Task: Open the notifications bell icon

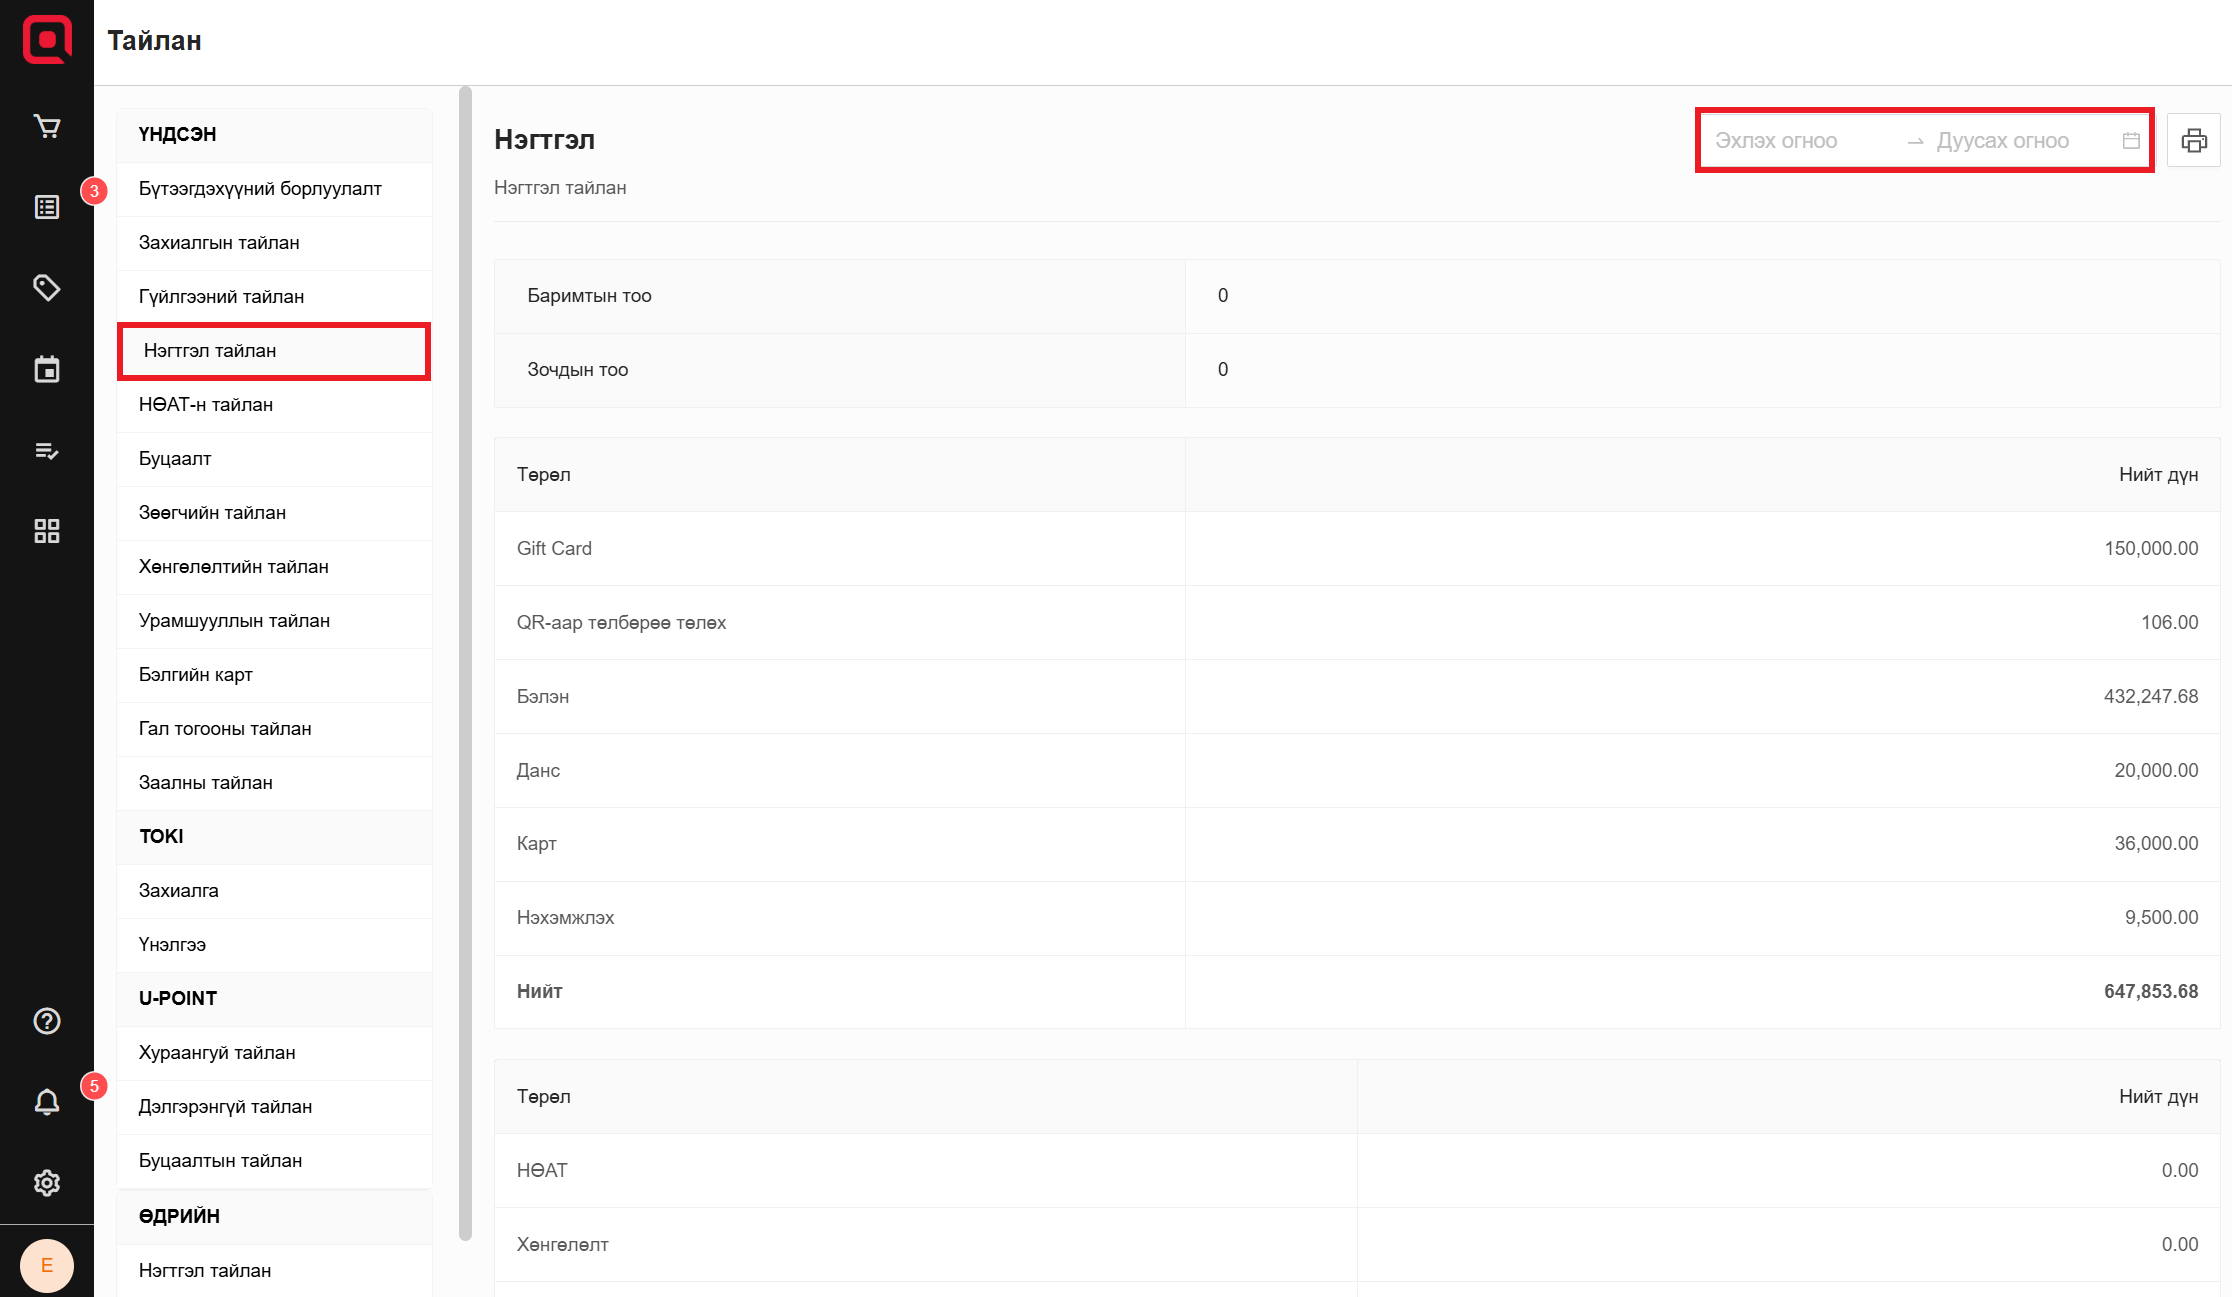Action: point(47,1102)
